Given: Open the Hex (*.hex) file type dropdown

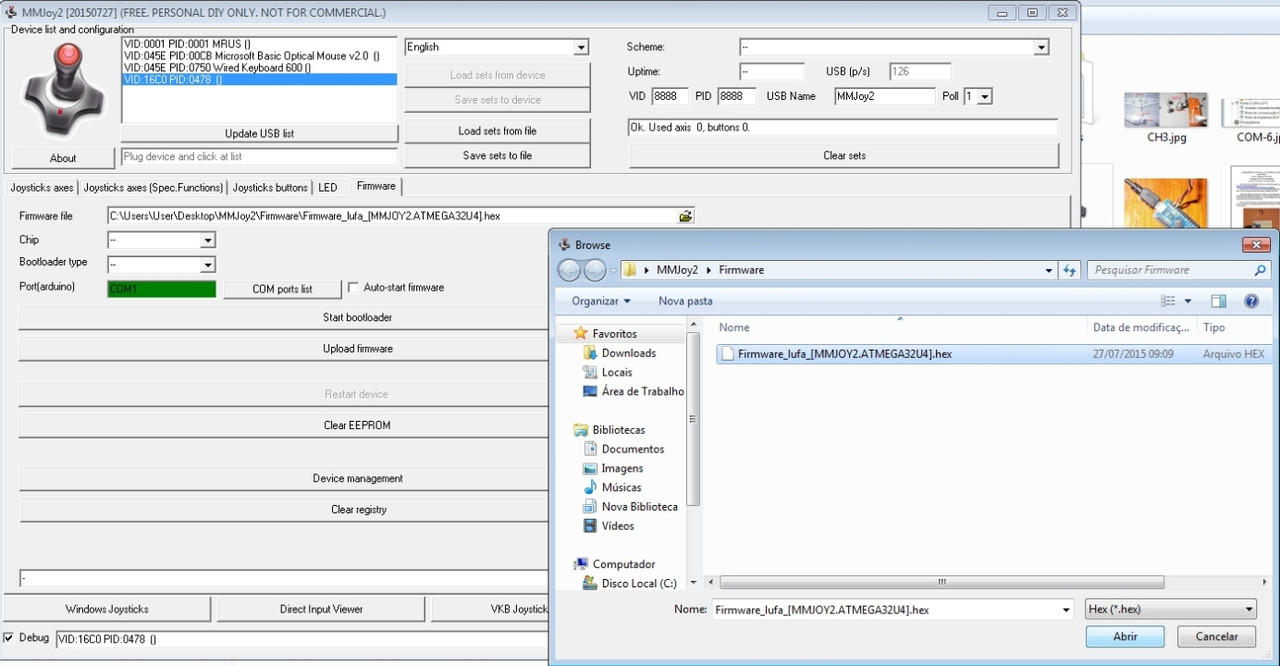Looking at the screenshot, I should (1171, 609).
